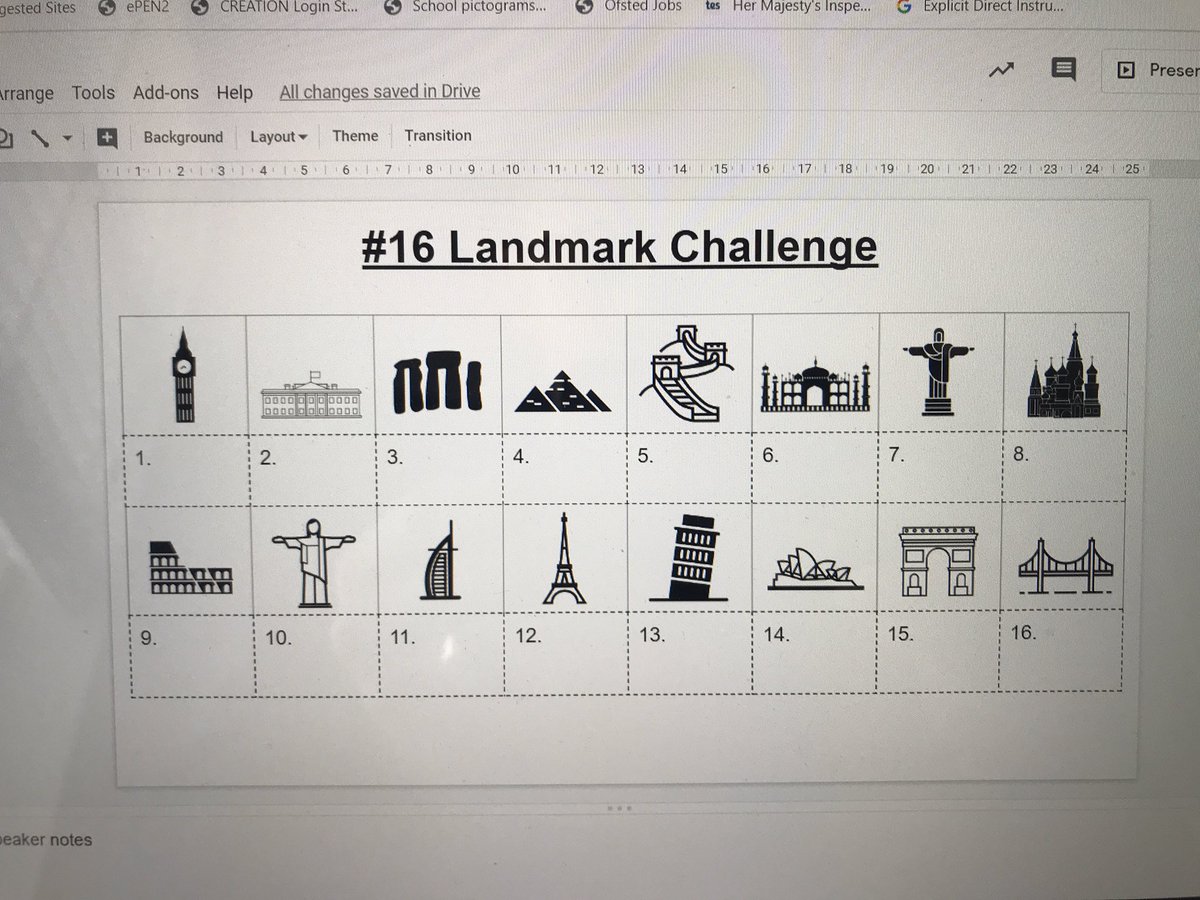Click answer cell numbered 5.
Viewport: 1200px width, 900px height.
pos(689,466)
